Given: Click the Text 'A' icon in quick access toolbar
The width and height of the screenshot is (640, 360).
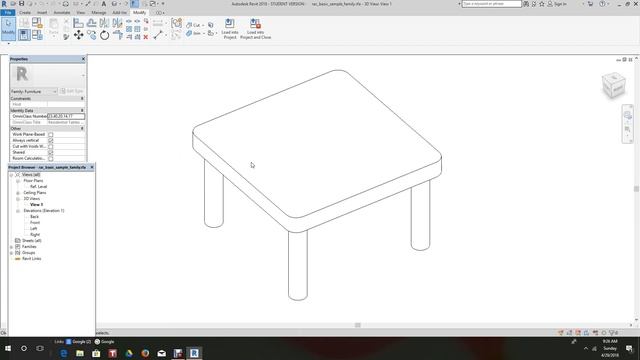Looking at the screenshot, I should [104, 4].
